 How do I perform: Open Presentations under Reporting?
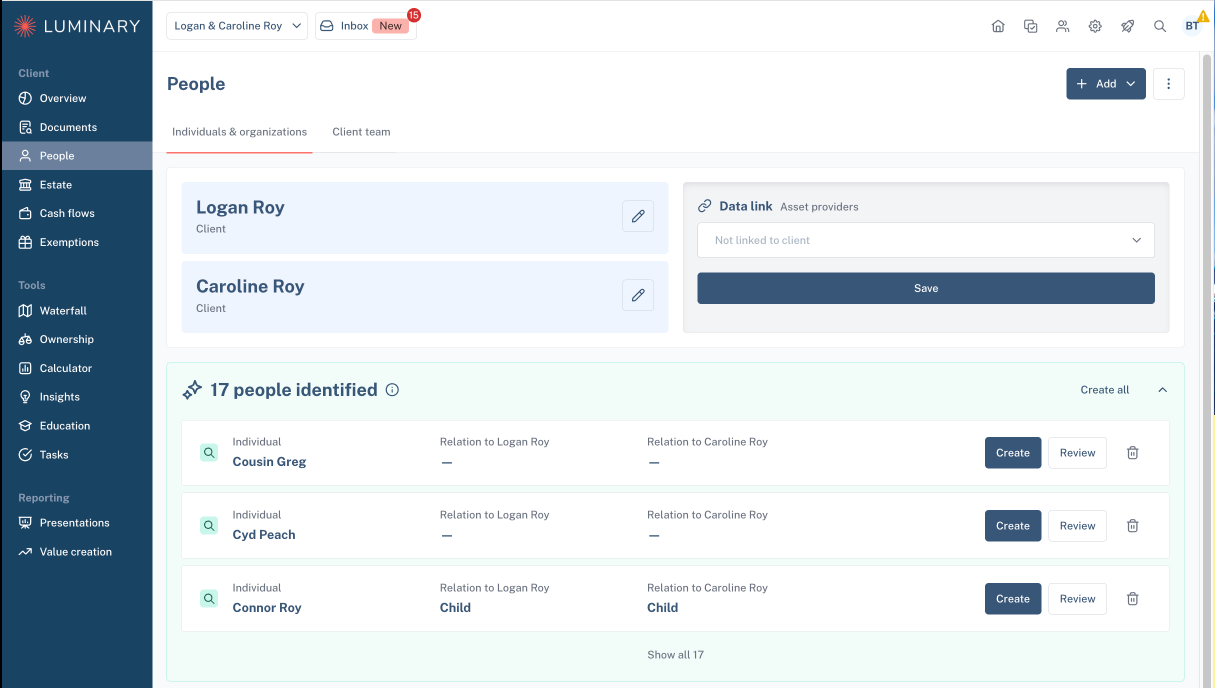pos(76,523)
